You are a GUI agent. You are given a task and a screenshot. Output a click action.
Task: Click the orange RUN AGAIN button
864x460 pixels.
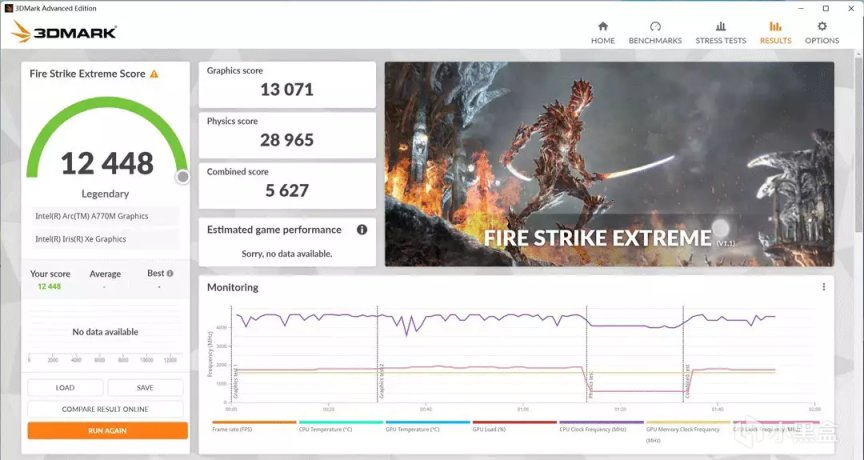(107, 431)
